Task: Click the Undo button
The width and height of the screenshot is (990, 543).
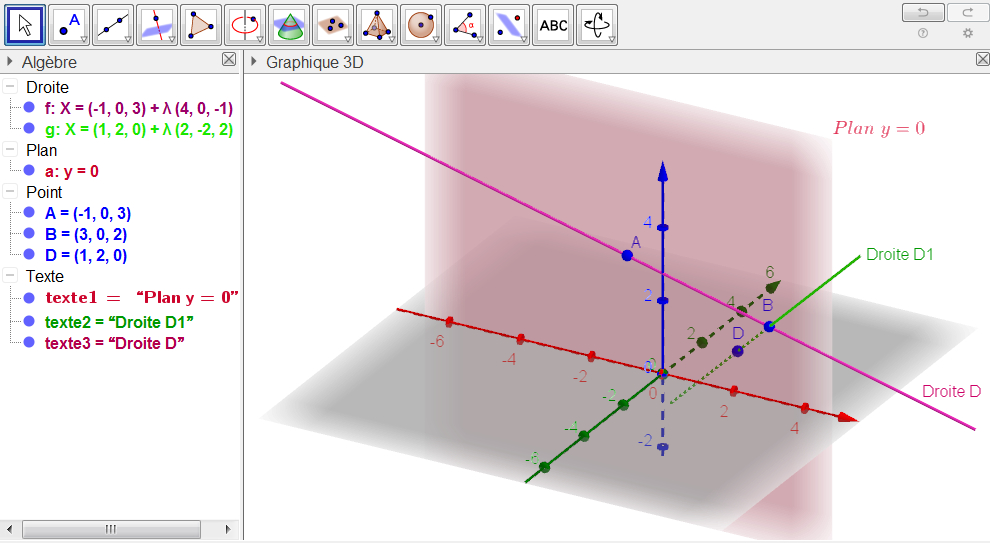Action: point(922,12)
